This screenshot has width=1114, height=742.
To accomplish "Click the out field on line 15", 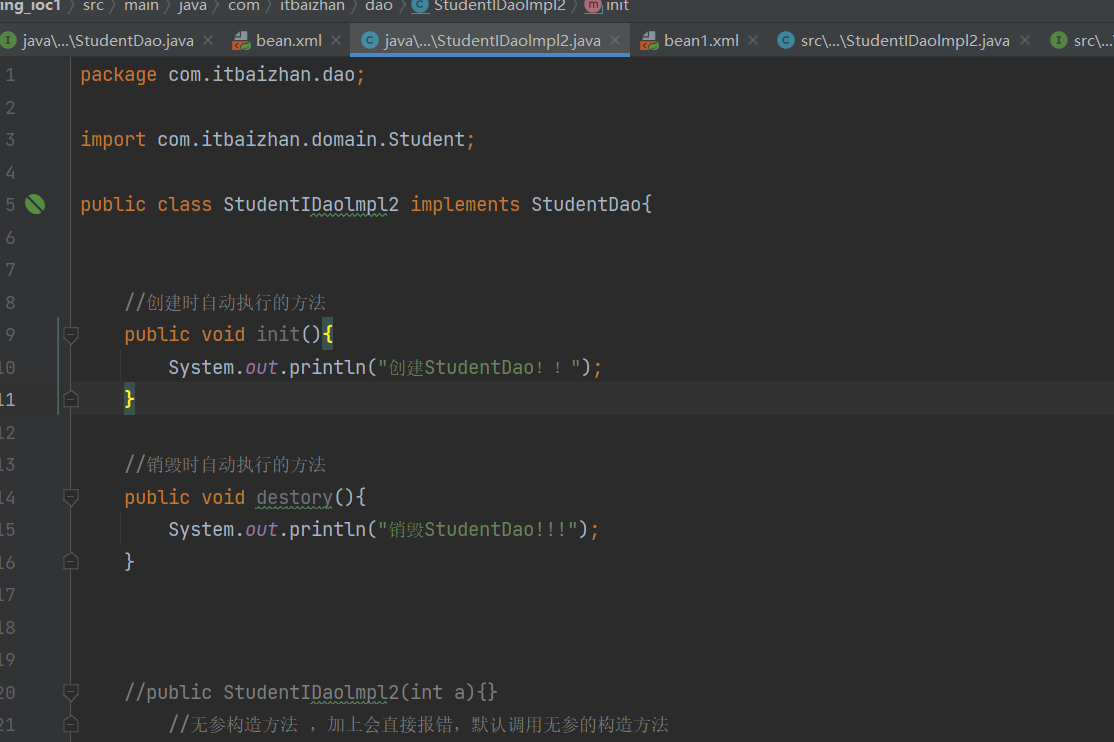I will click(261, 529).
